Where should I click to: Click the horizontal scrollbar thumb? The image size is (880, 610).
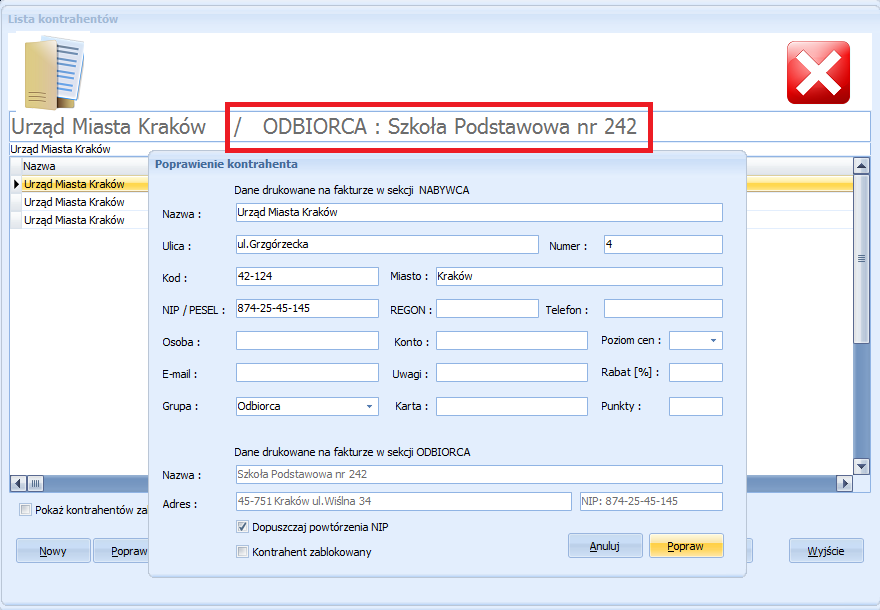[35, 483]
